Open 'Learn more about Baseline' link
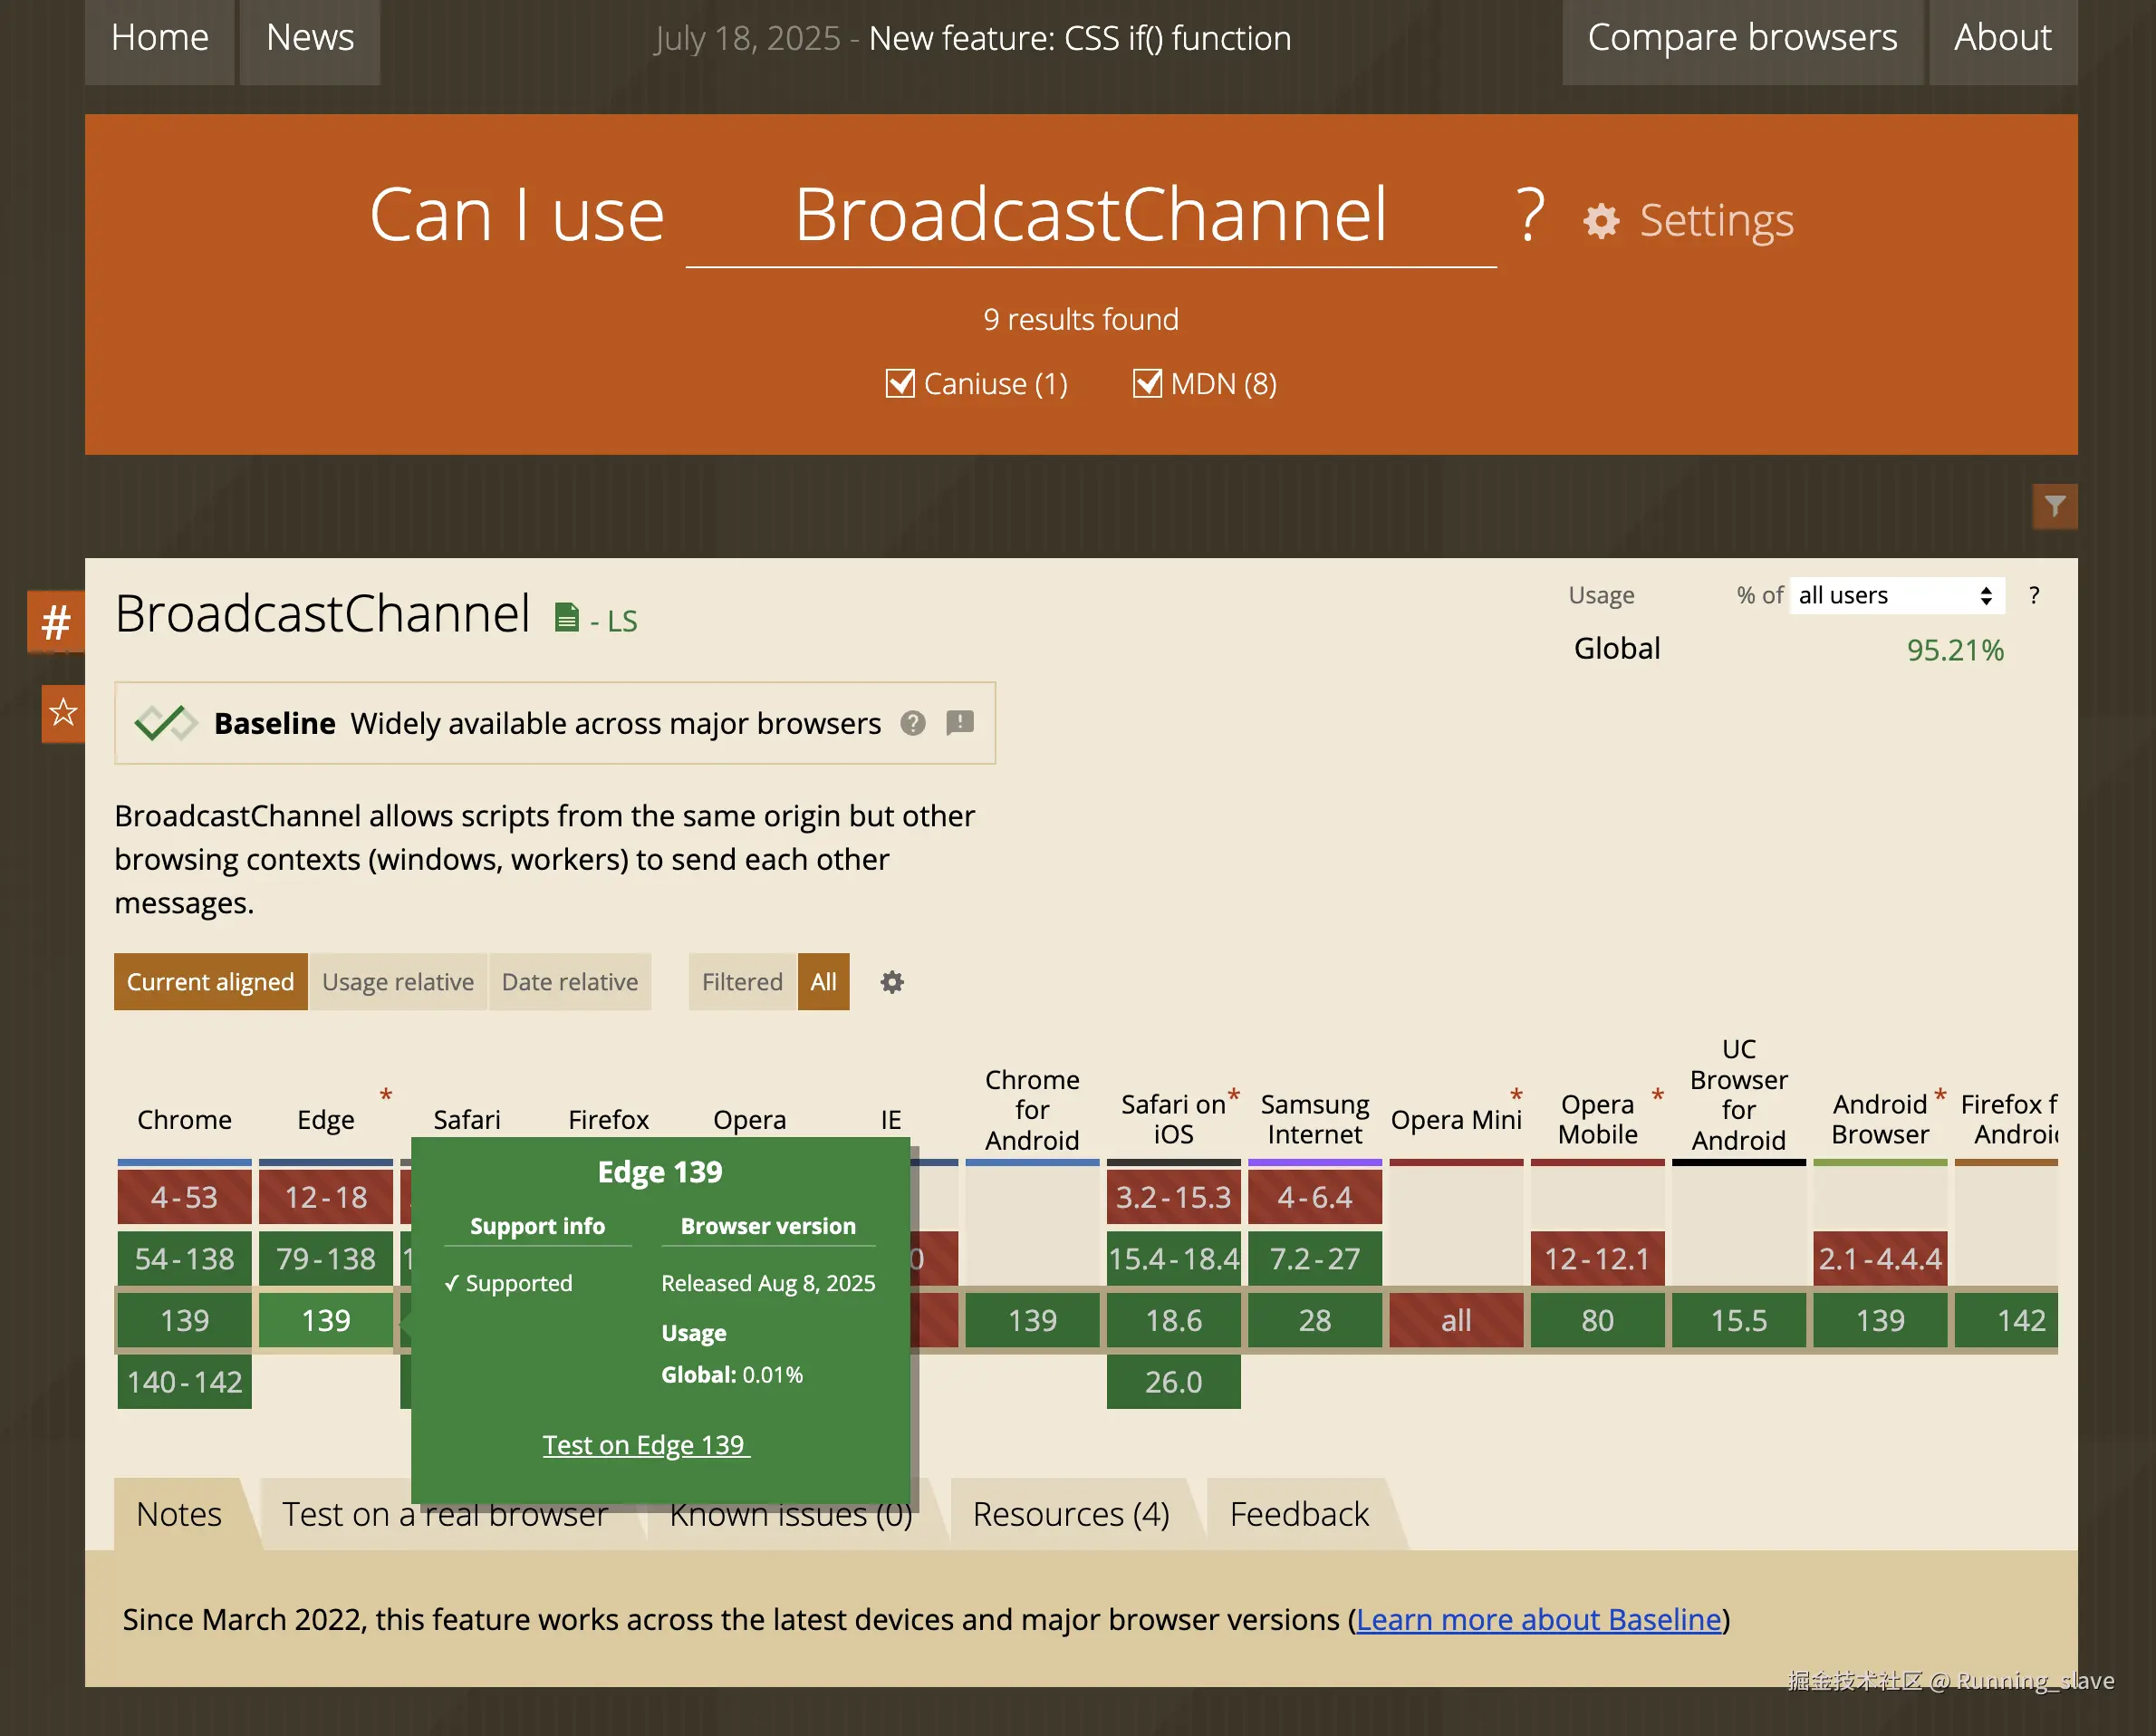 point(1539,1619)
